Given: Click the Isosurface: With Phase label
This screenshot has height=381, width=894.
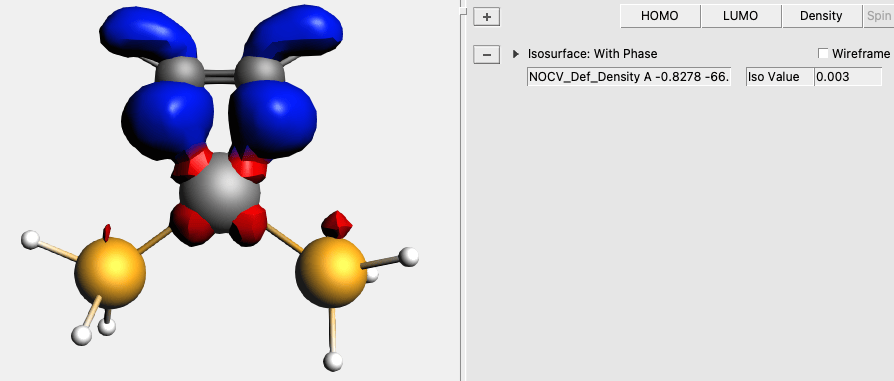Looking at the screenshot, I should 592,54.
